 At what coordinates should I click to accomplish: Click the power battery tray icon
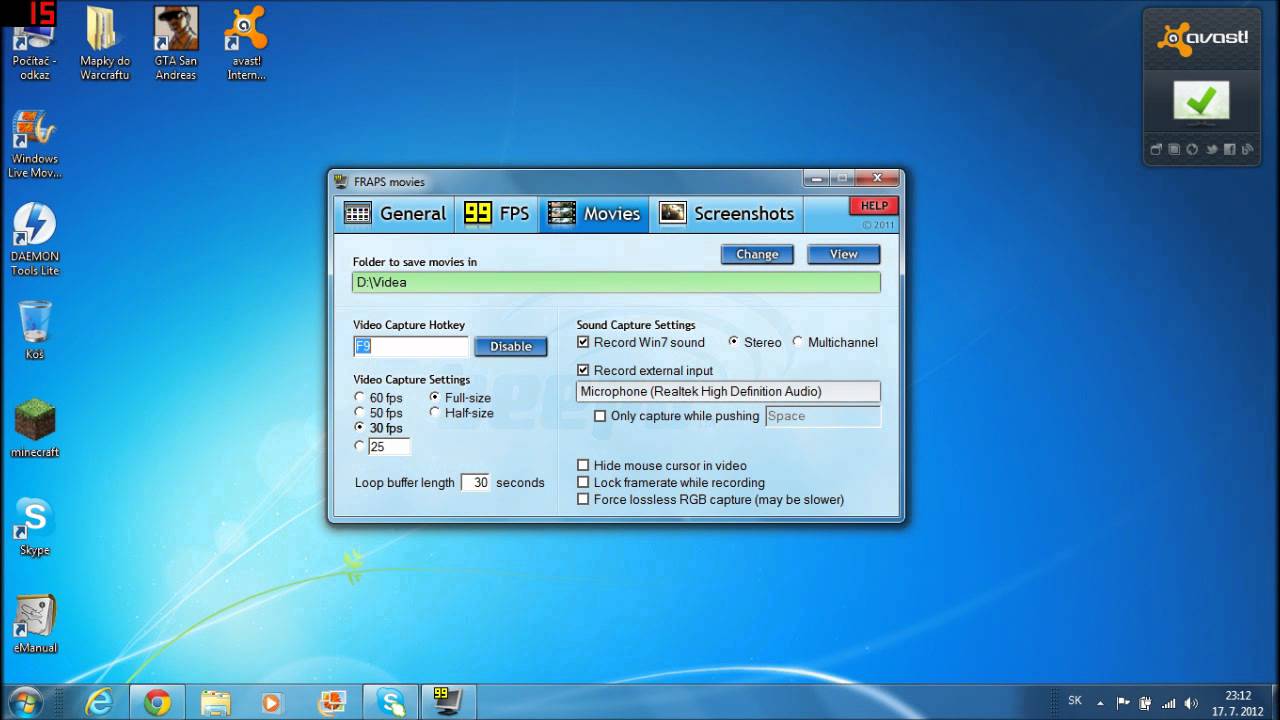[x=1145, y=703]
